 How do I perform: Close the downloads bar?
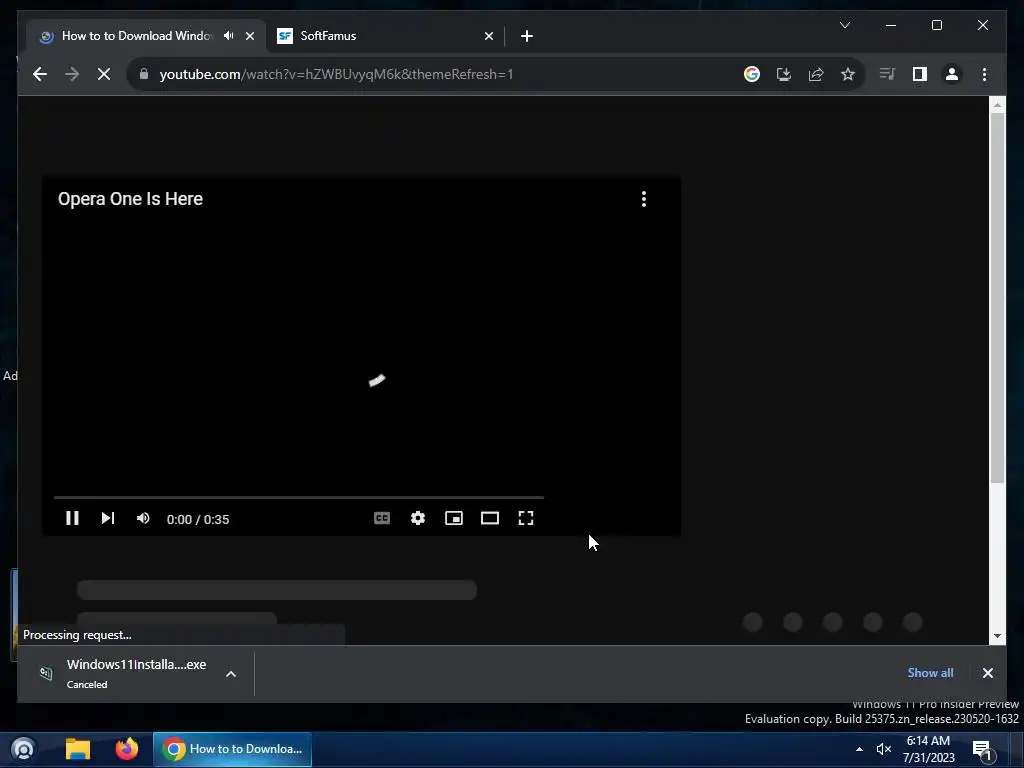pyautogui.click(x=987, y=673)
